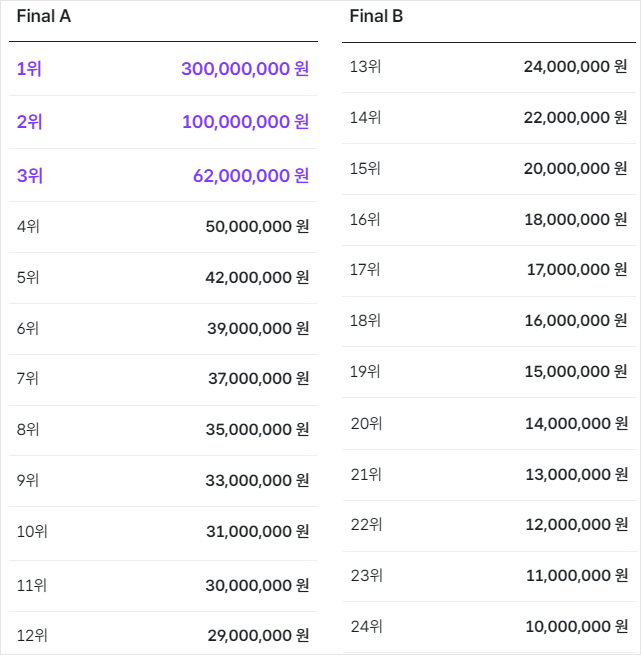Select the 3위 rank label
Image resolution: width=641 pixels, height=655 pixels.
pyautogui.click(x=29, y=176)
